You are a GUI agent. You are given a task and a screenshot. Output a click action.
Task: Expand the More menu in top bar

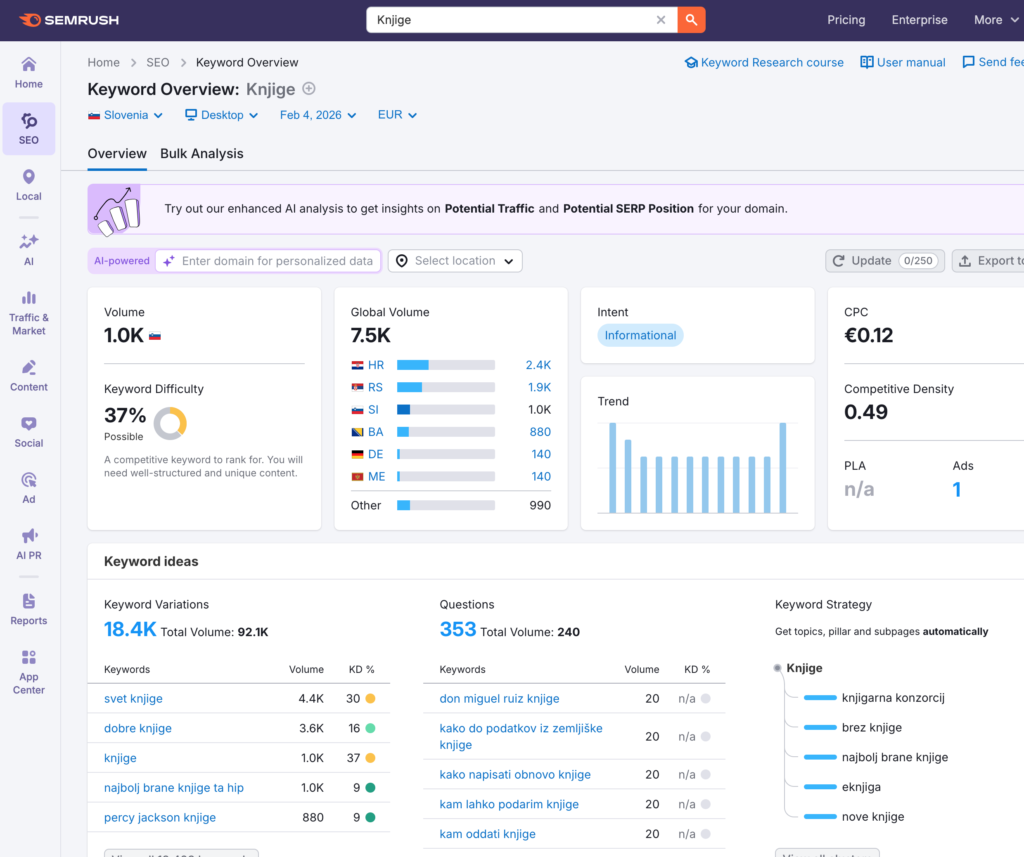996,20
